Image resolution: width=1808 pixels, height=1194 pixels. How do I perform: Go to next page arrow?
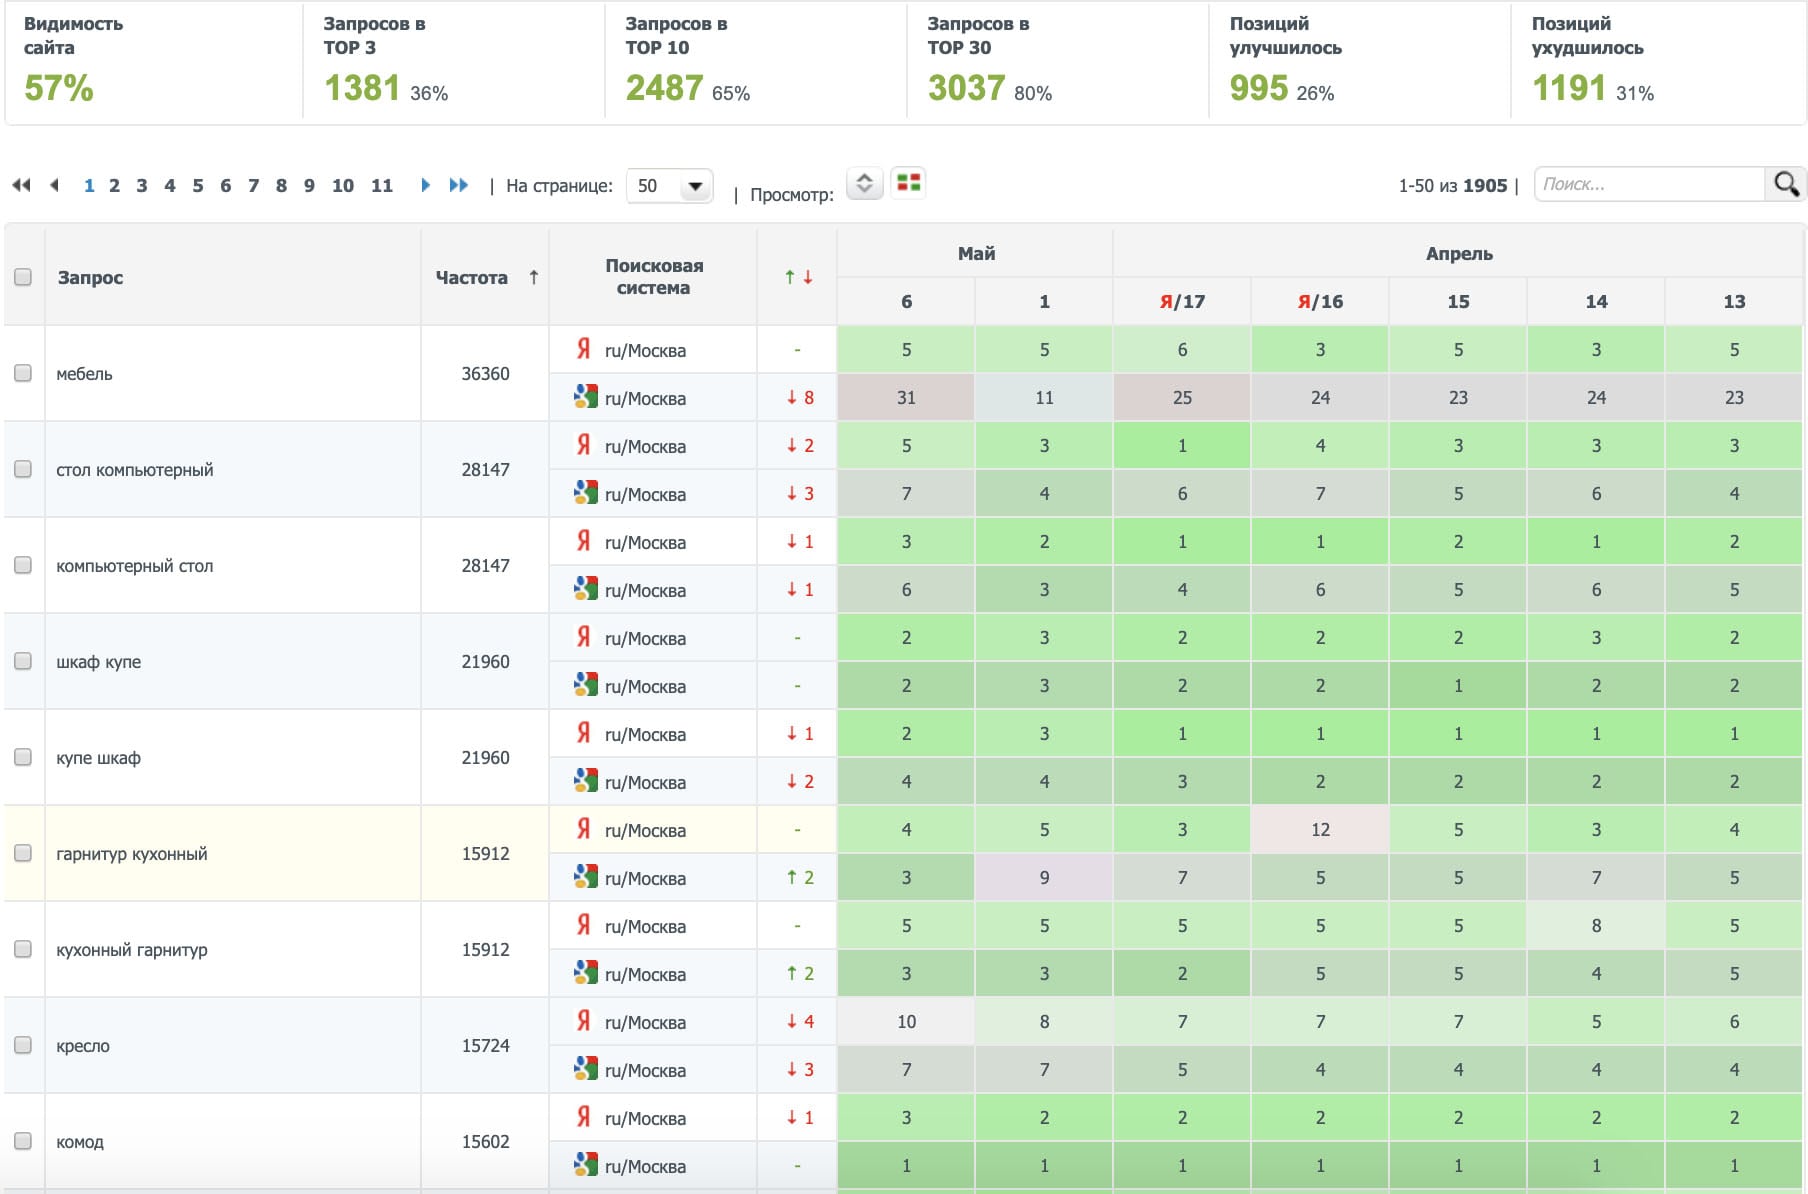click(x=425, y=185)
